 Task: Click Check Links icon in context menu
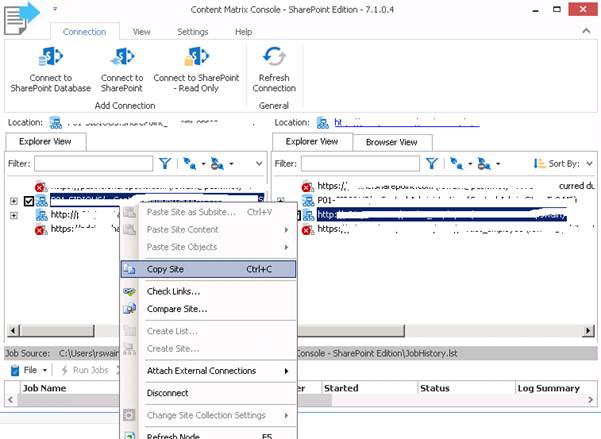point(130,291)
